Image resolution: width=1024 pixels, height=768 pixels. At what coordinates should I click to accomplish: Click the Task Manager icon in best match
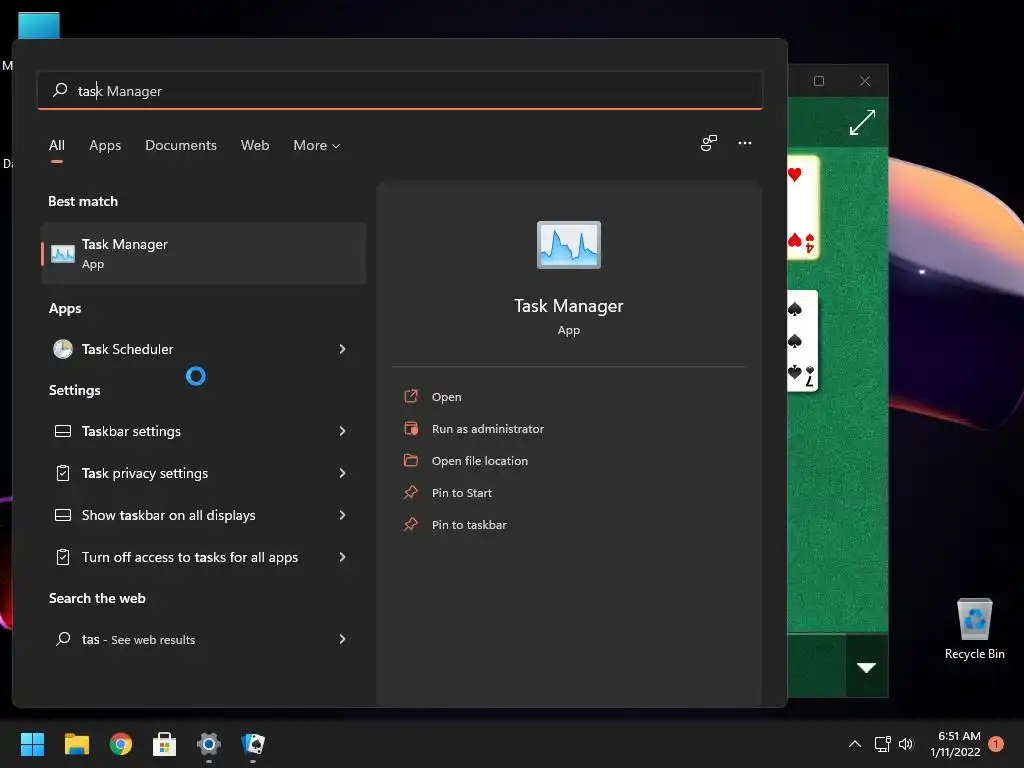[63, 253]
